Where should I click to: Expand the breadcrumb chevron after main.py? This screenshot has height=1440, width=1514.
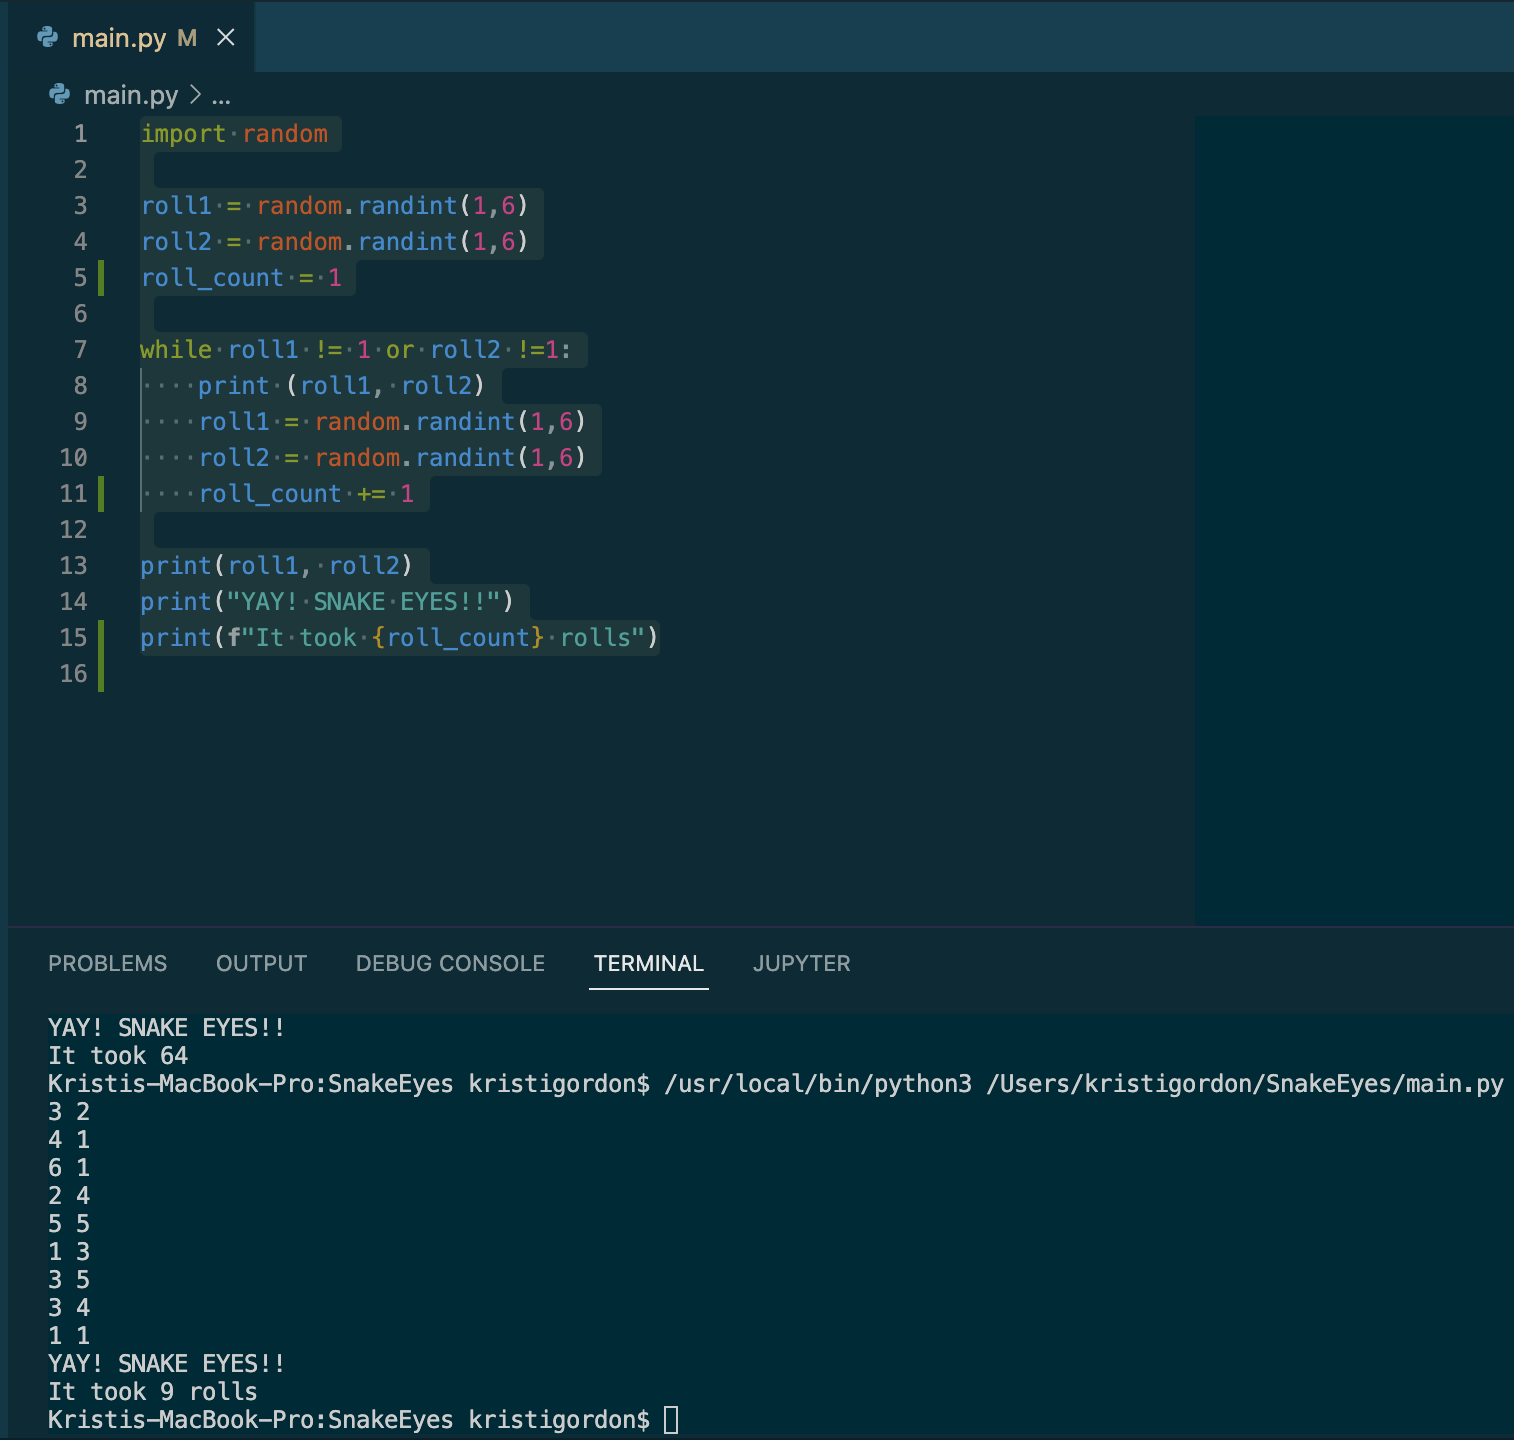pyautogui.click(x=193, y=96)
